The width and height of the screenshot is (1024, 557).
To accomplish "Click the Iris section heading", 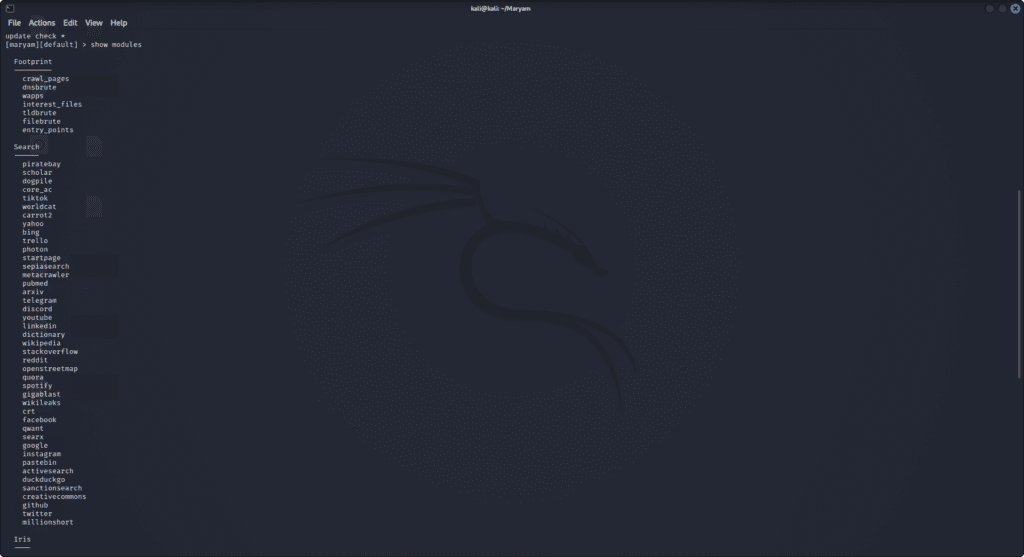I will tap(22, 539).
